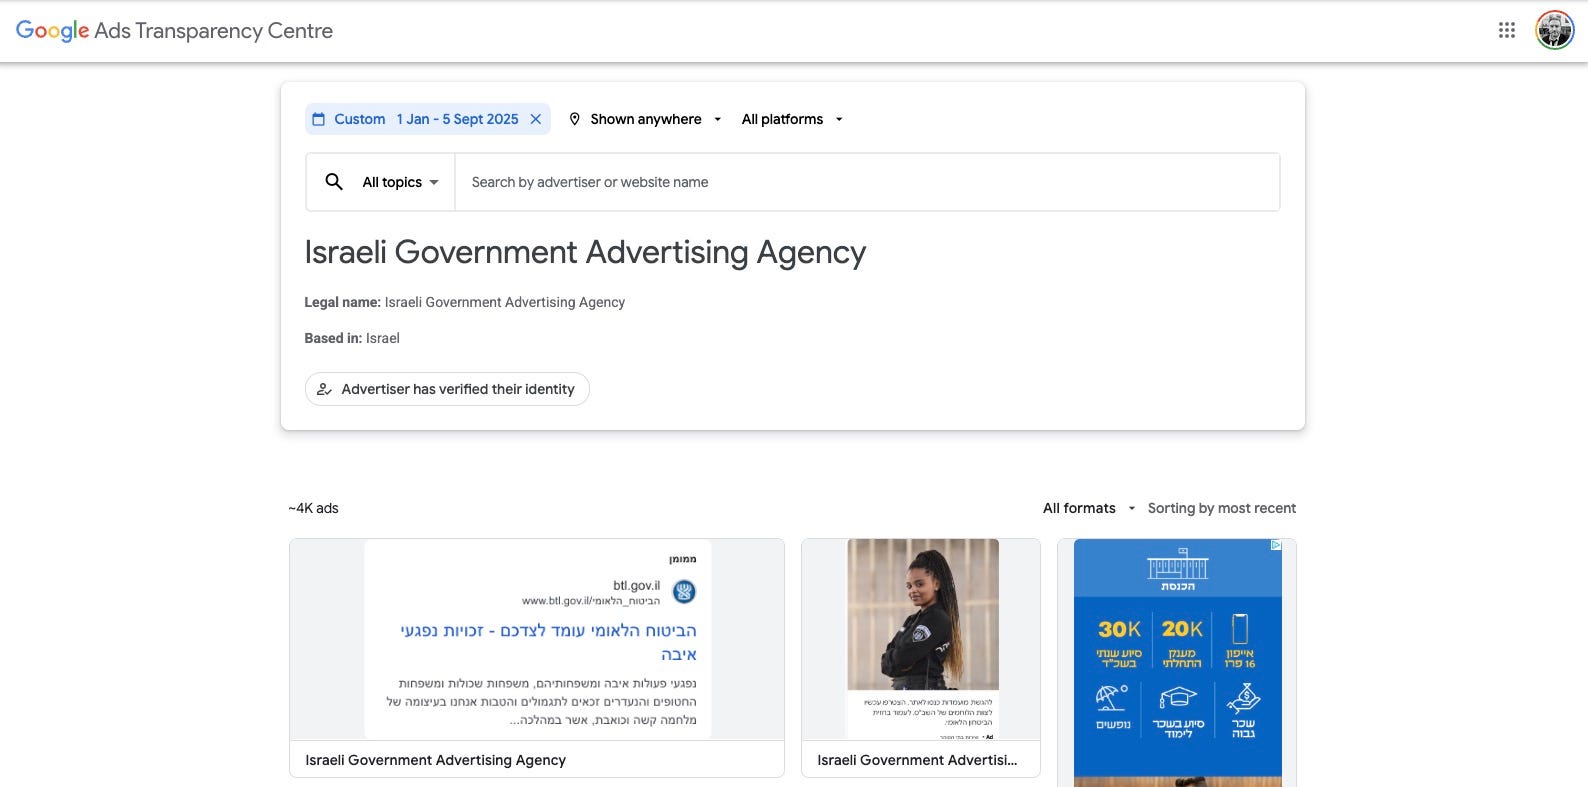The image size is (1588, 787).
Task: Click the Advertiser has verified their identity chip
Action: [x=447, y=389]
